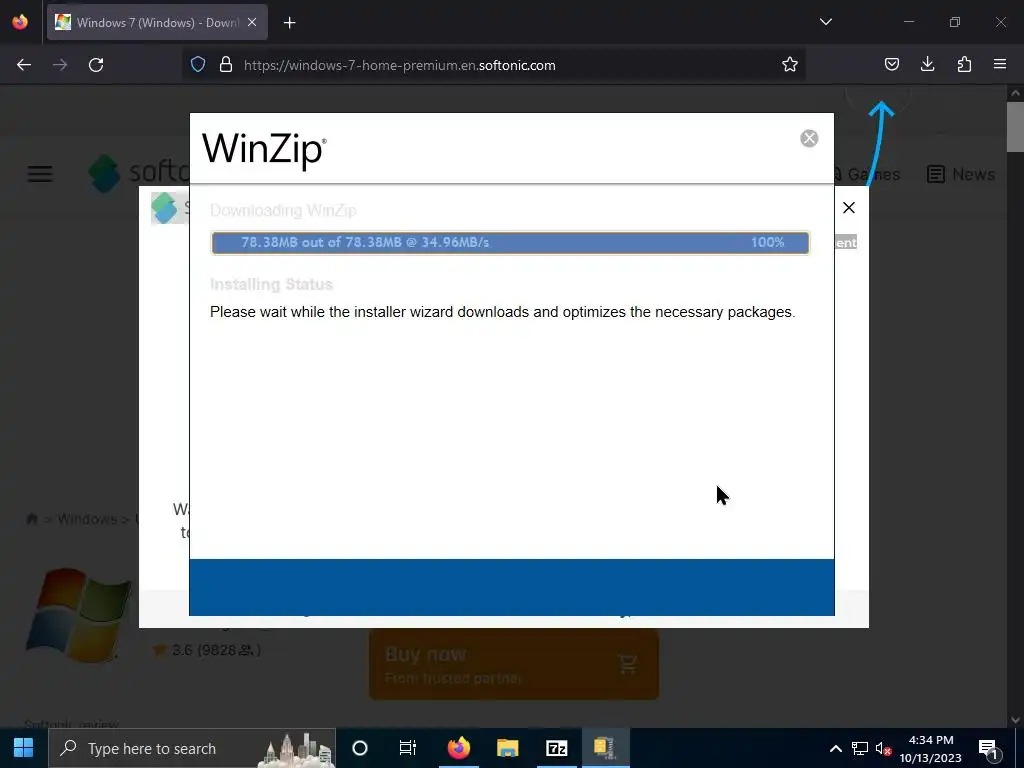Close the Softonic popup with the X
1024x768 pixels.
848,208
